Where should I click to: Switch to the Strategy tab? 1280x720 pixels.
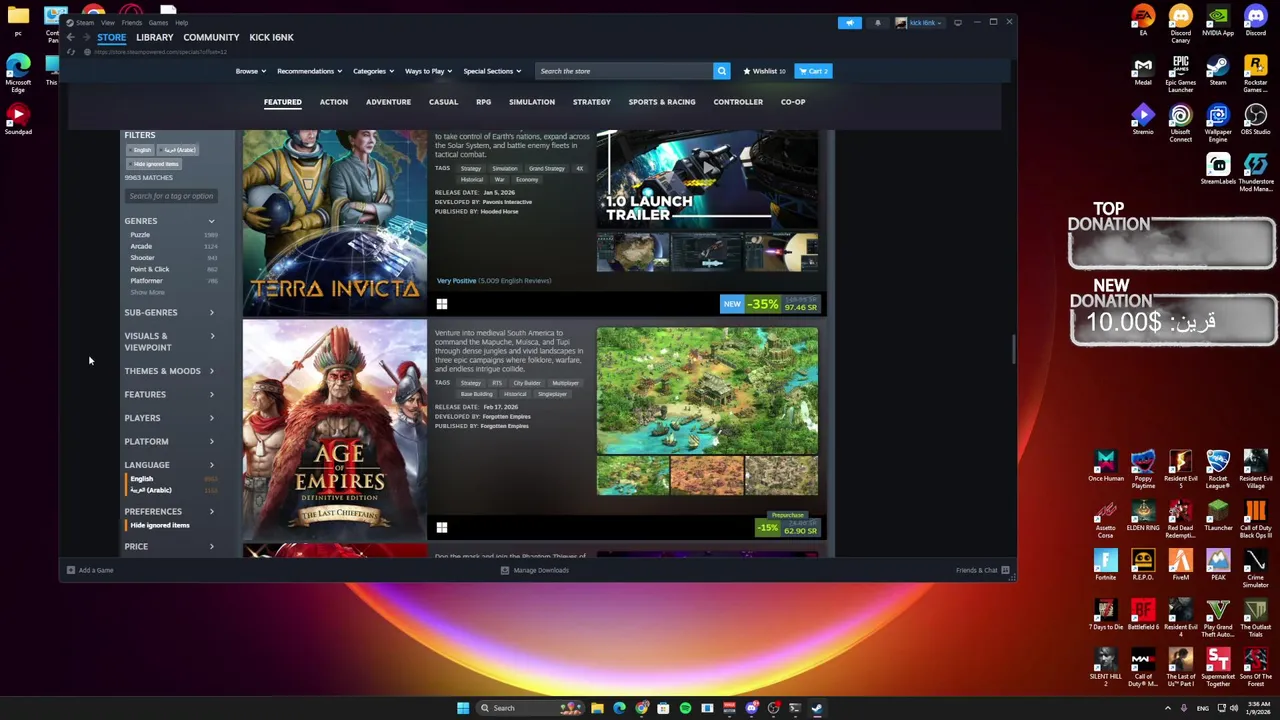click(x=592, y=102)
